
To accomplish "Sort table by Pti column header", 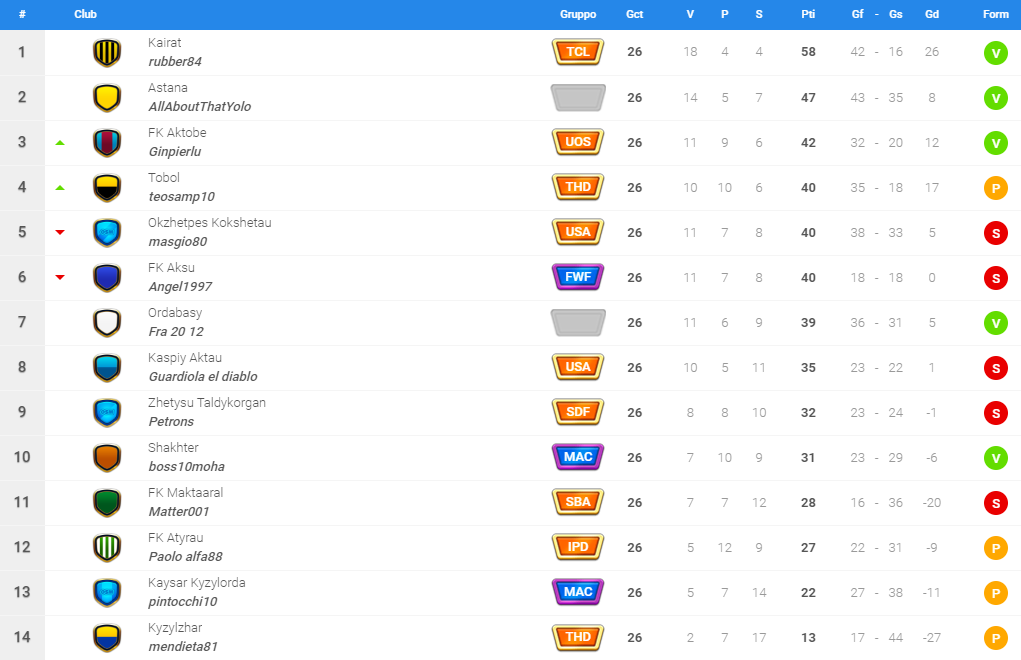I will [x=808, y=14].
